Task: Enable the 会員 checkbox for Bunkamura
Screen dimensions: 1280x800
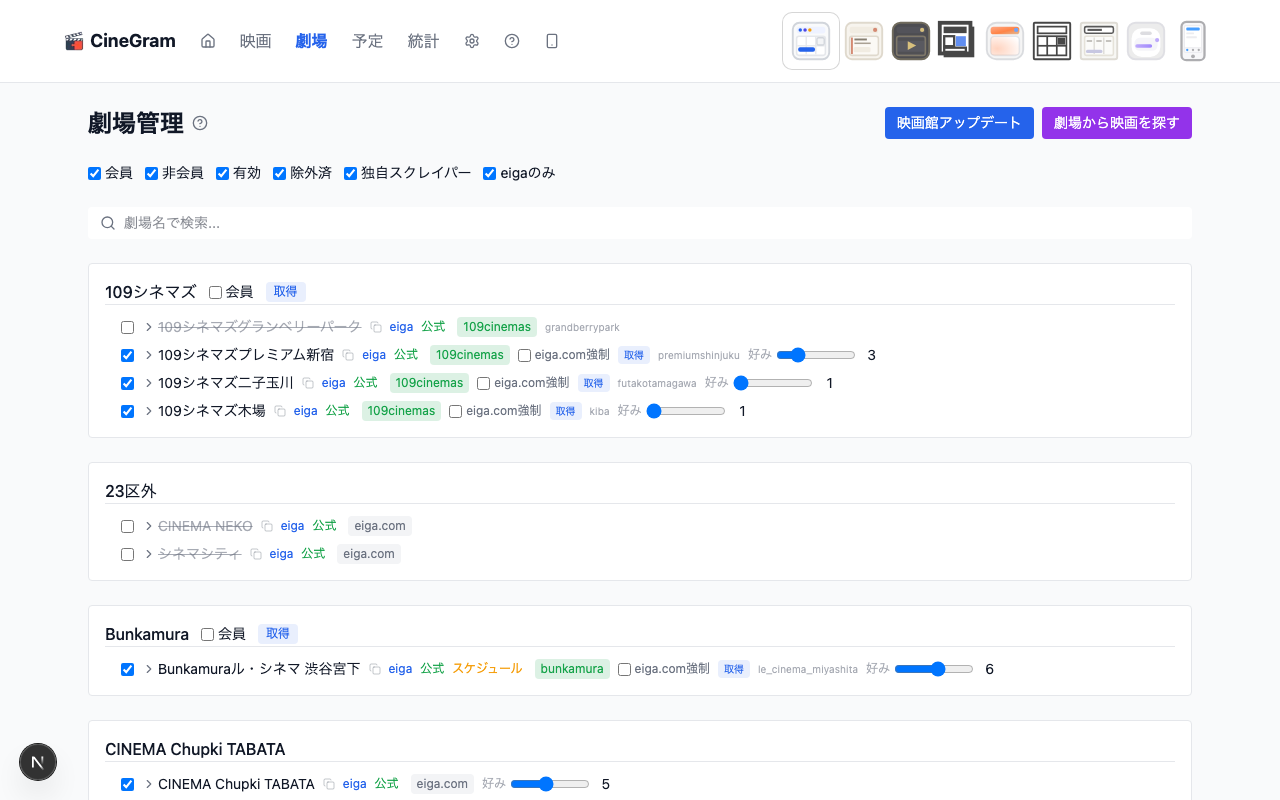Action: click(207, 633)
